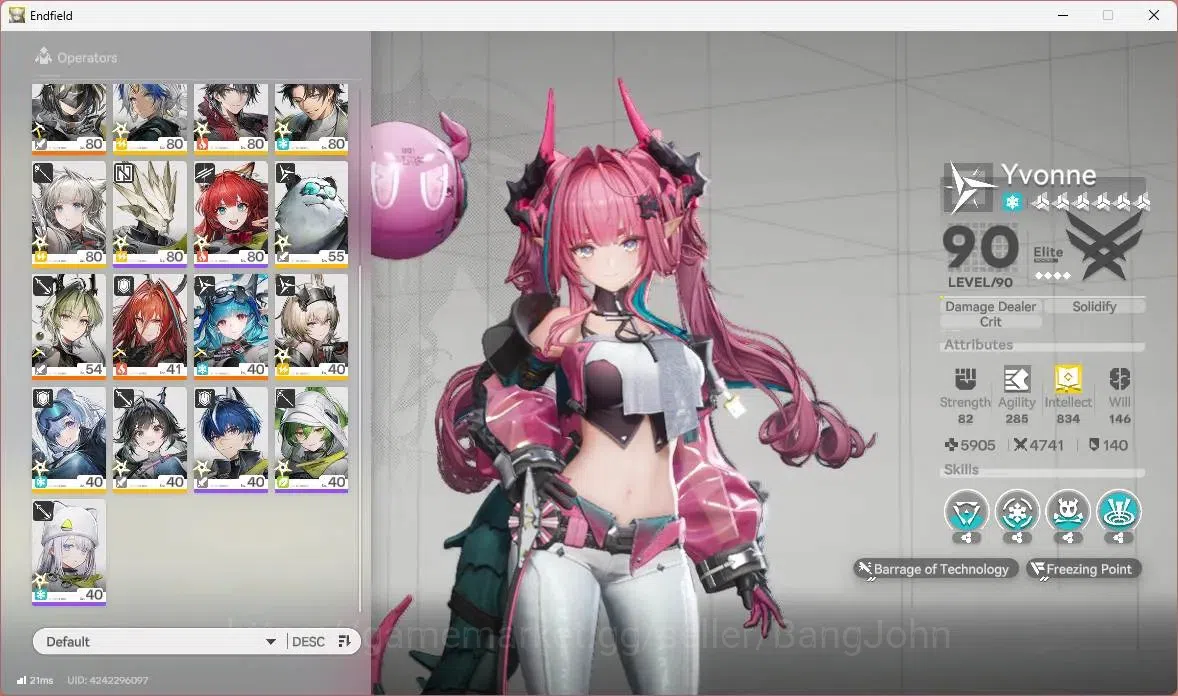Click the Yvonne name title

(x=1049, y=175)
